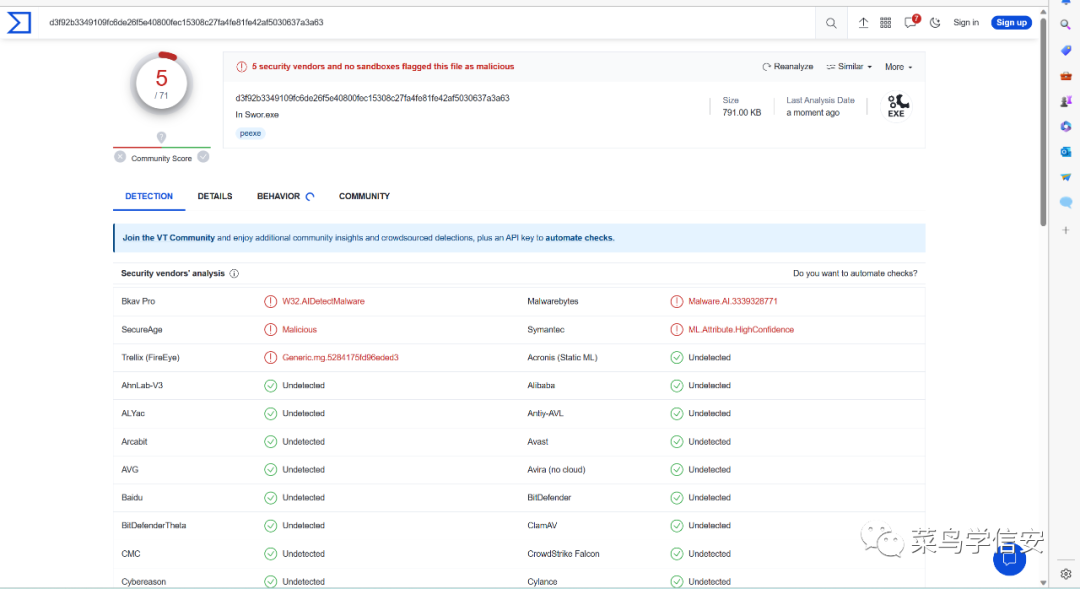Click the ClamAV undetected check icon
1080x589 pixels.
point(677,526)
